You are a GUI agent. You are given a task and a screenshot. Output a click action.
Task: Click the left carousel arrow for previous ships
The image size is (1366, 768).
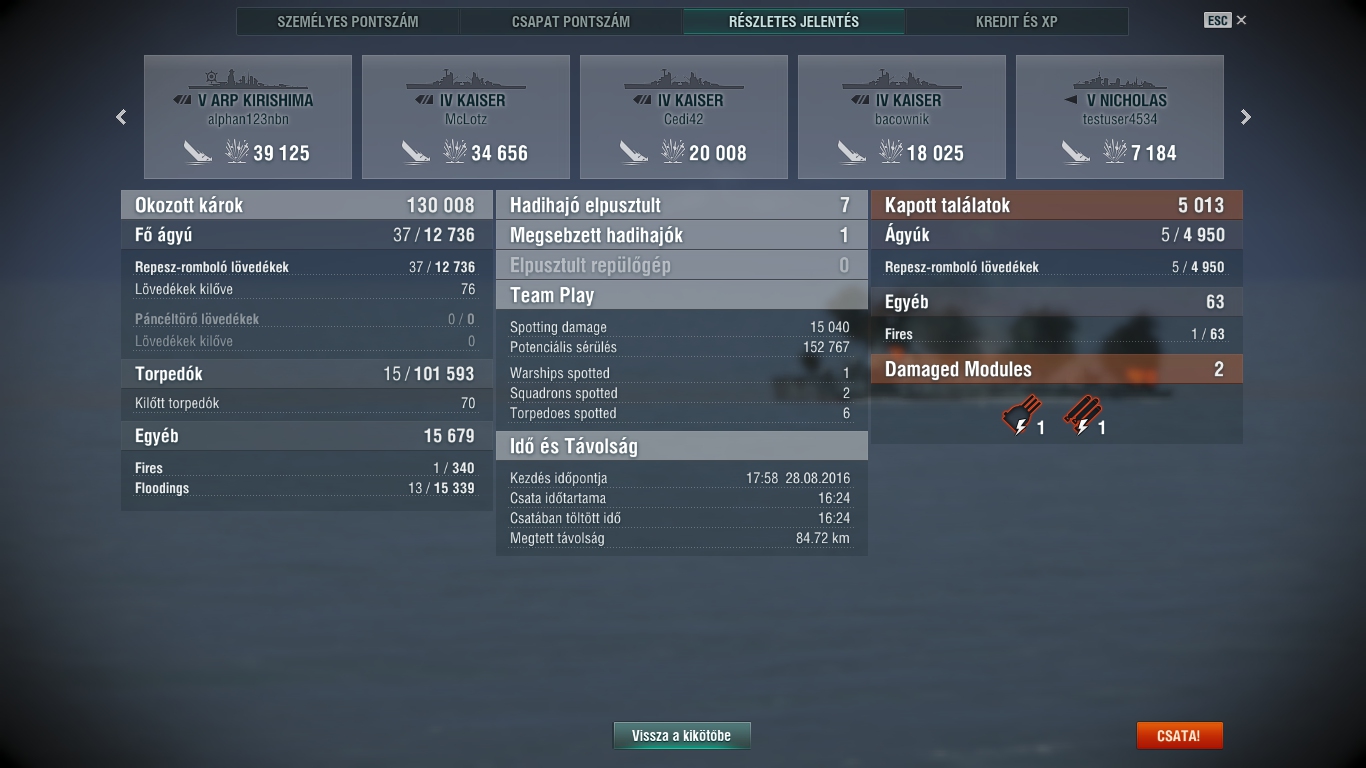[x=121, y=117]
